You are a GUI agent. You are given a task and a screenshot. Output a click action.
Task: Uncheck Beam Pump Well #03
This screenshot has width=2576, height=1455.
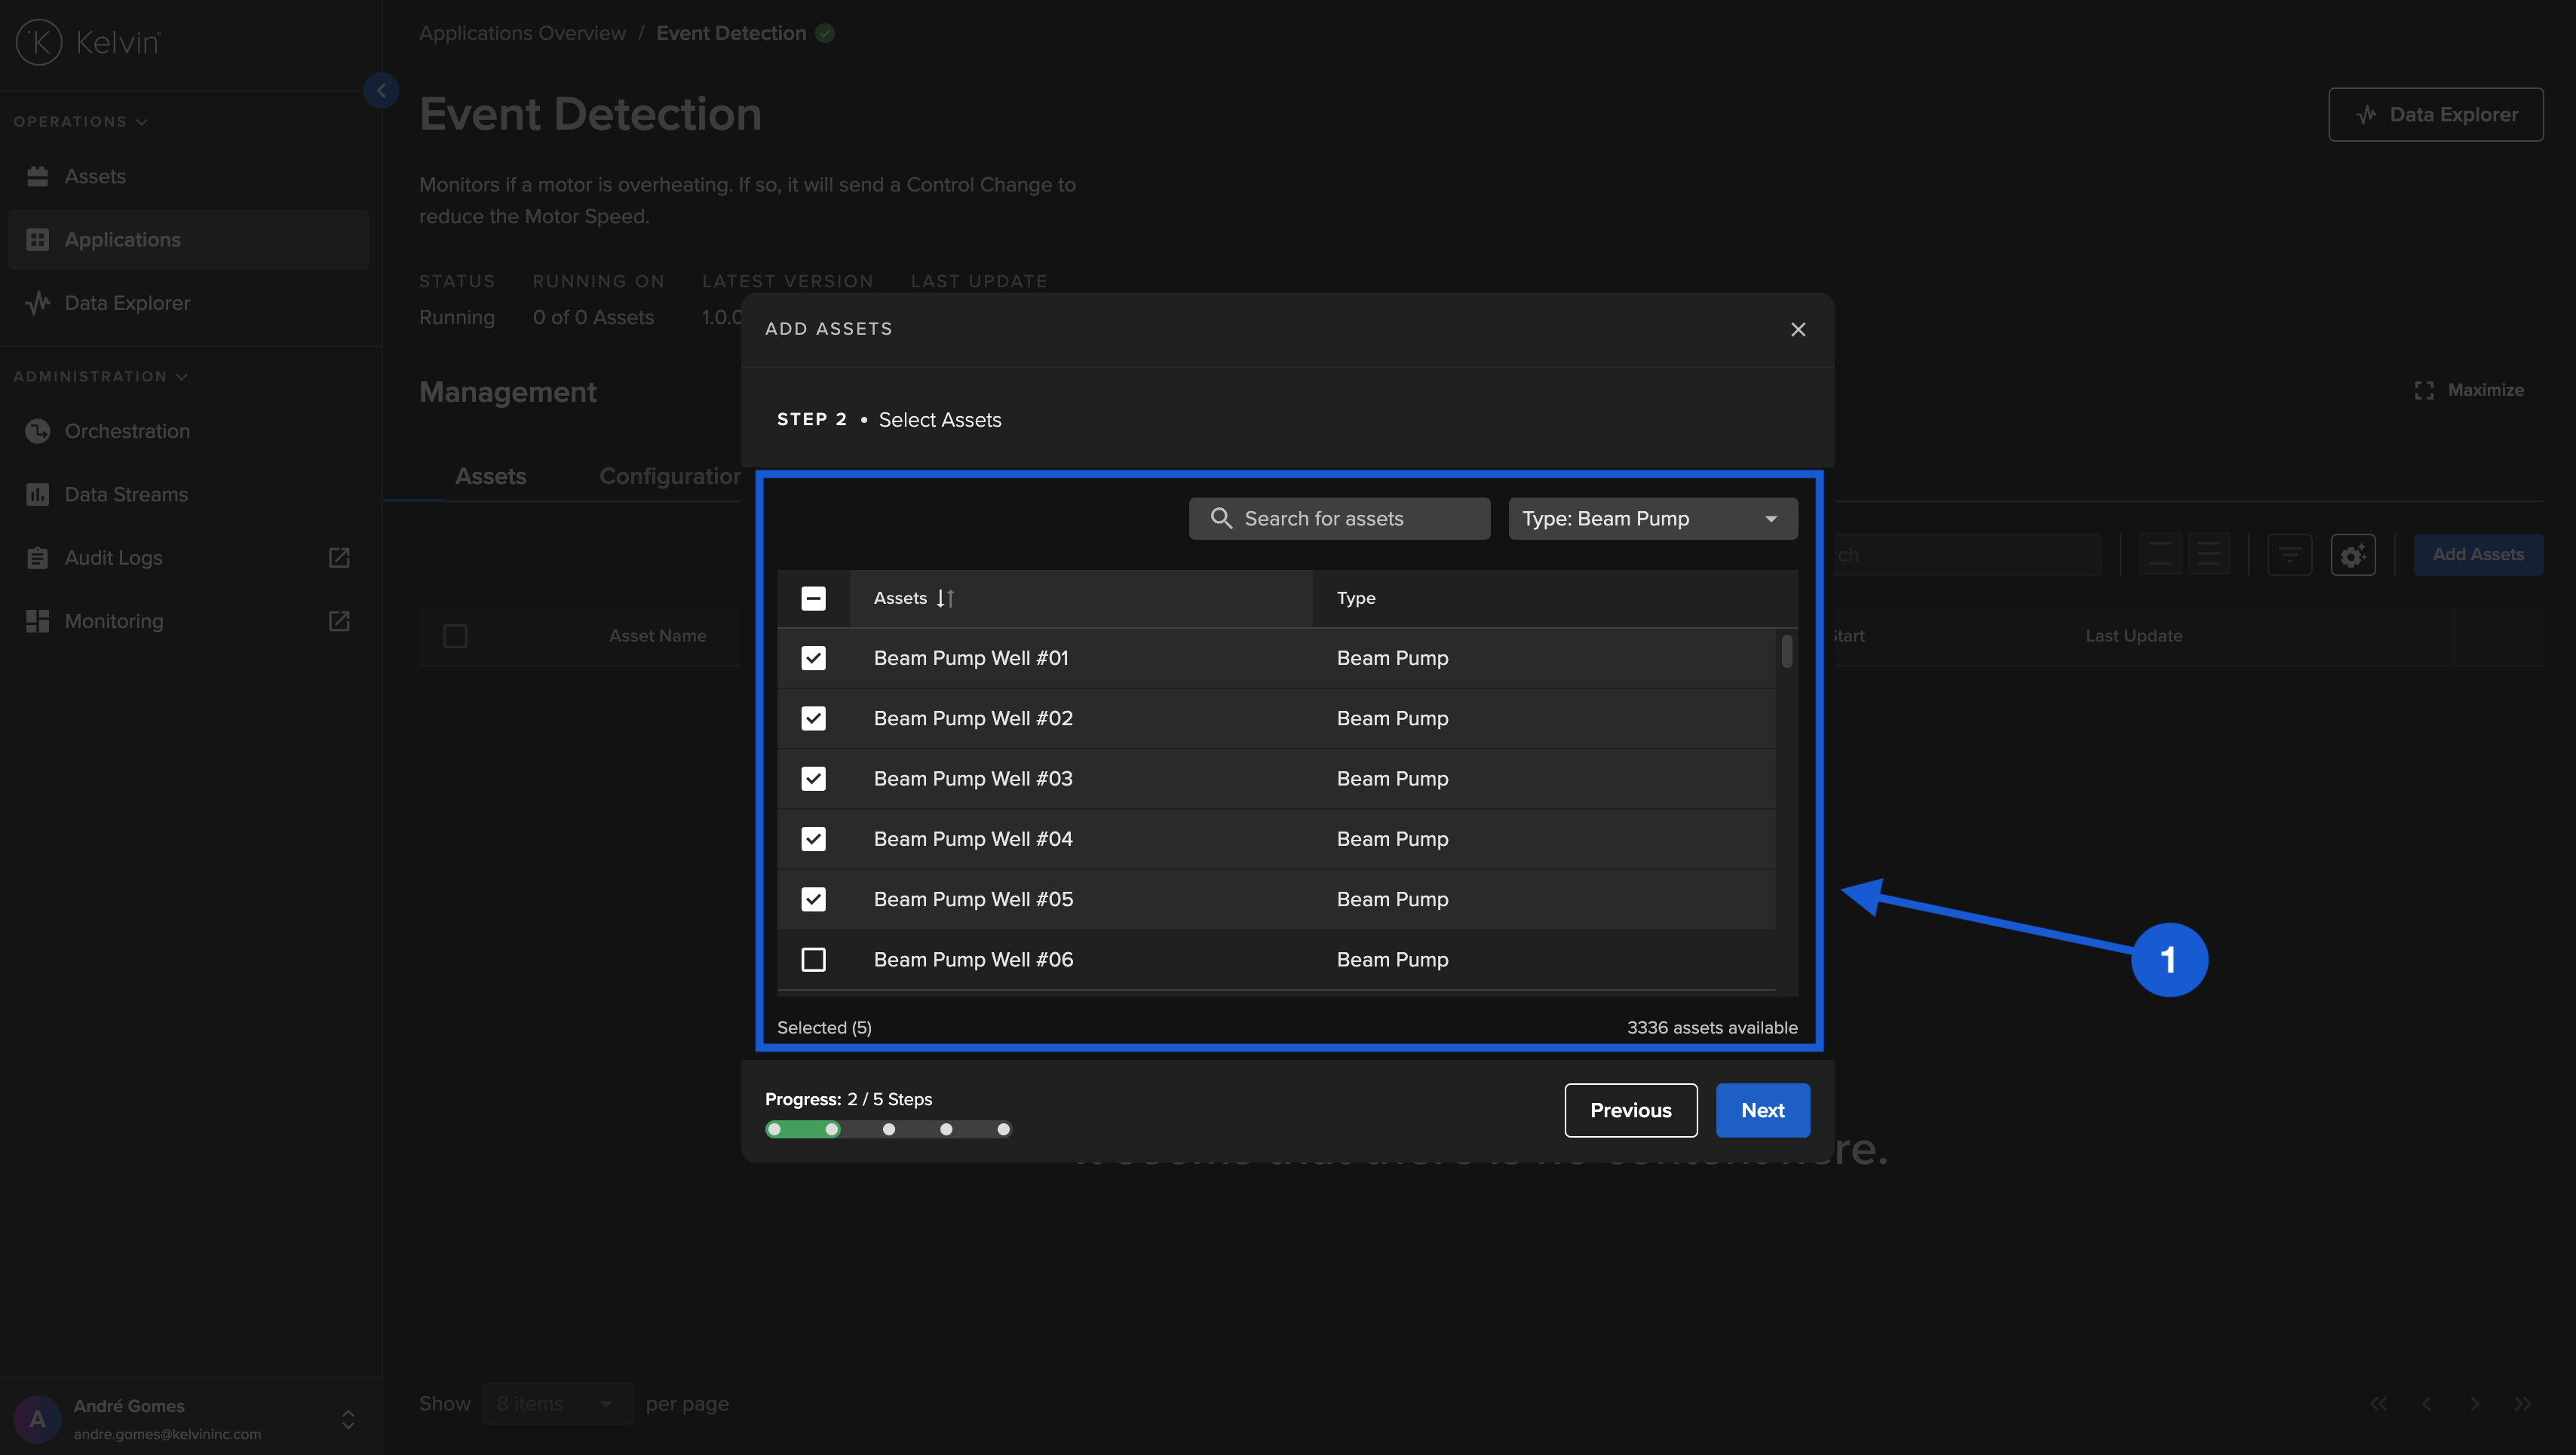pos(813,778)
